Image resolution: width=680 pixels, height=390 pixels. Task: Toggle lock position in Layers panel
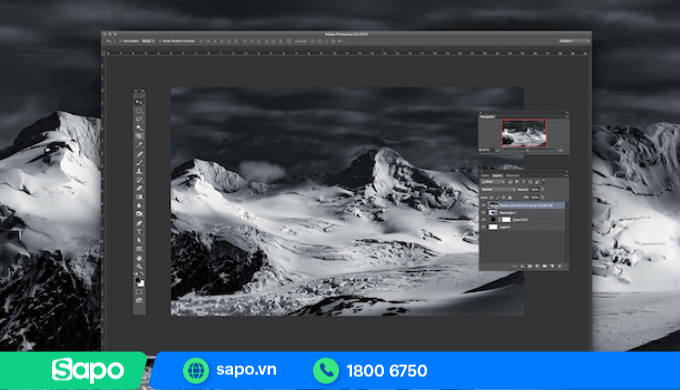pyautogui.click(x=503, y=198)
